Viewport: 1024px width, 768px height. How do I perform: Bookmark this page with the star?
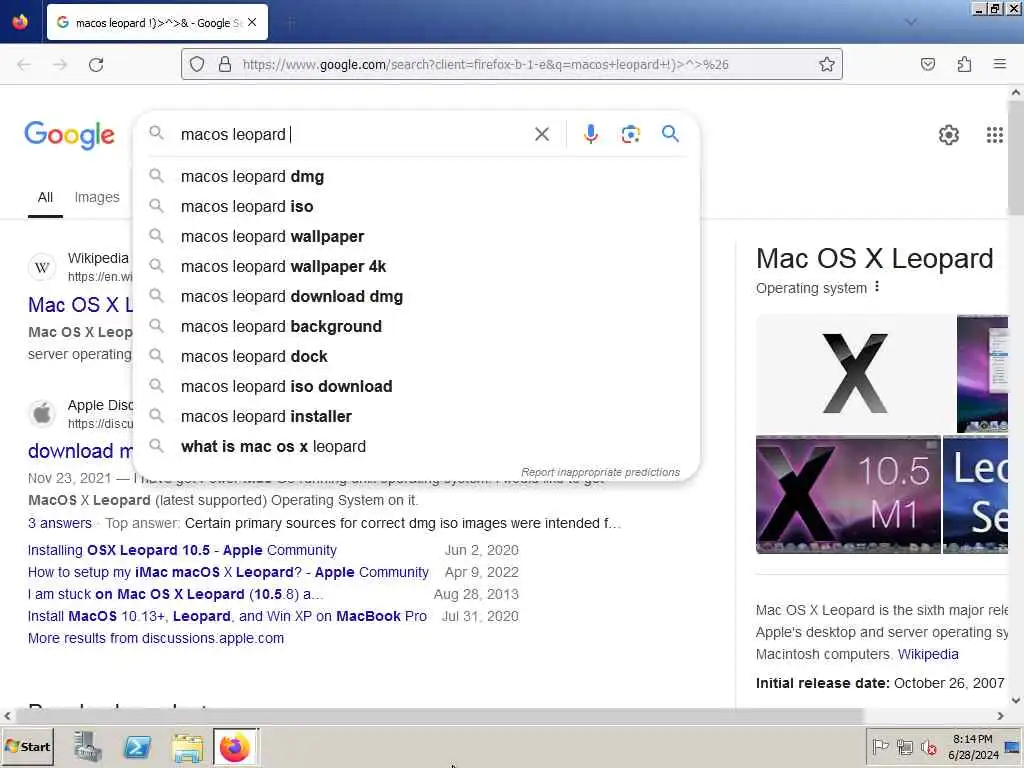[x=827, y=64]
